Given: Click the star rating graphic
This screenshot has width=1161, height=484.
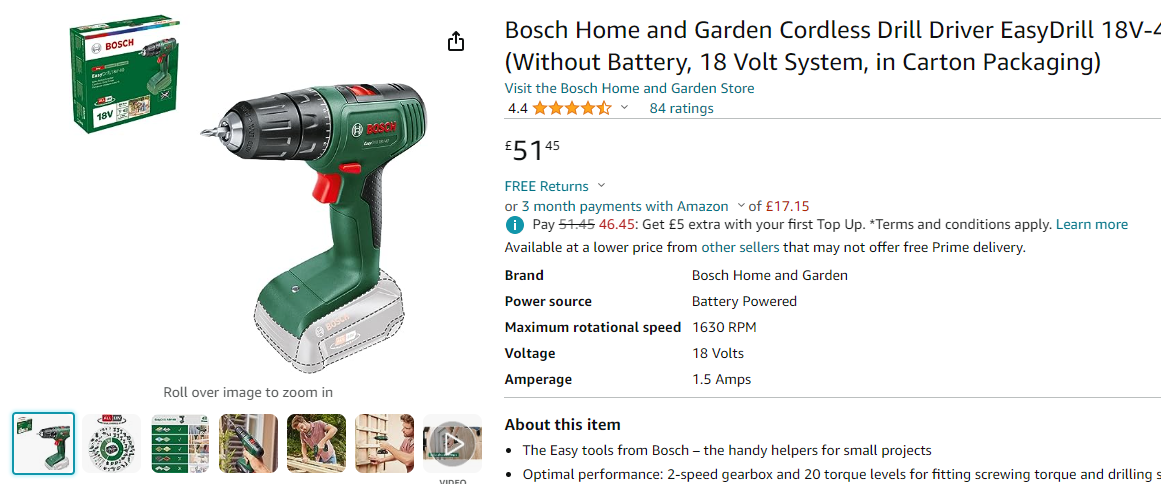Looking at the screenshot, I should (x=571, y=108).
